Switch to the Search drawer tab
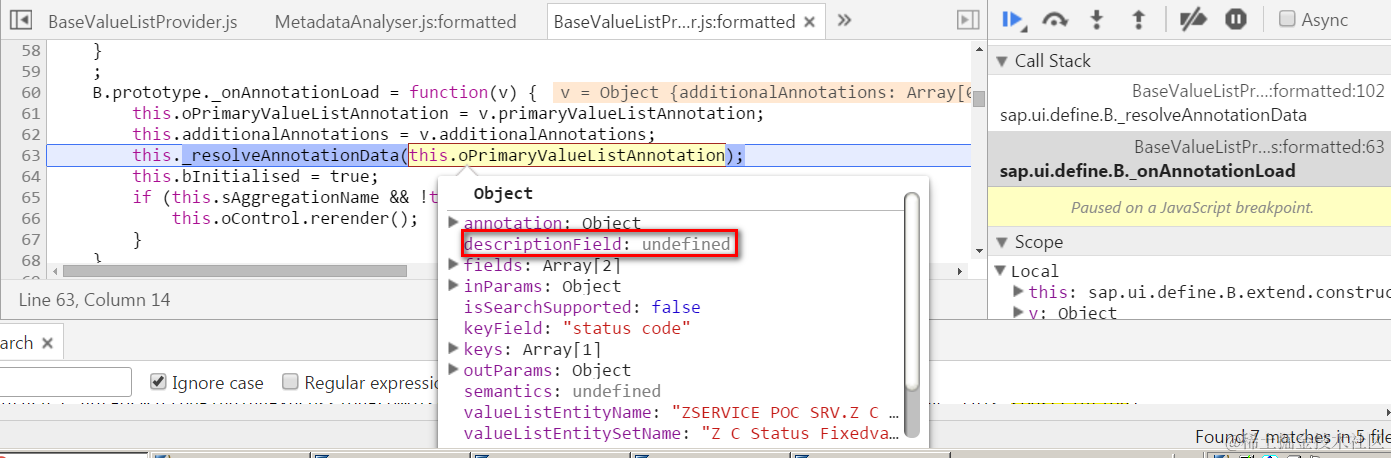Image resolution: width=1391 pixels, height=458 pixels. pos(16,343)
